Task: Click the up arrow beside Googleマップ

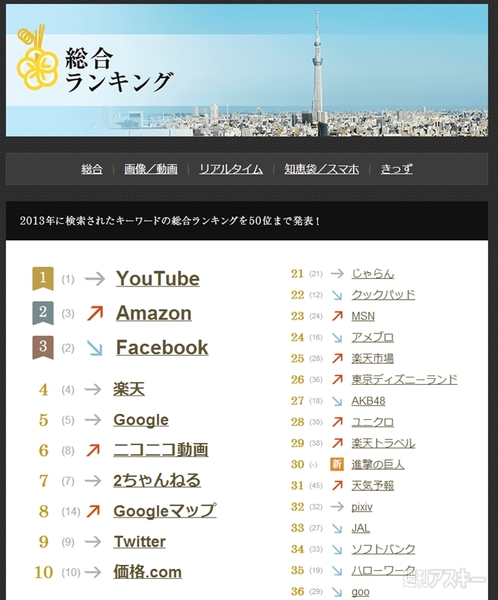Action: pyautogui.click(x=93, y=511)
